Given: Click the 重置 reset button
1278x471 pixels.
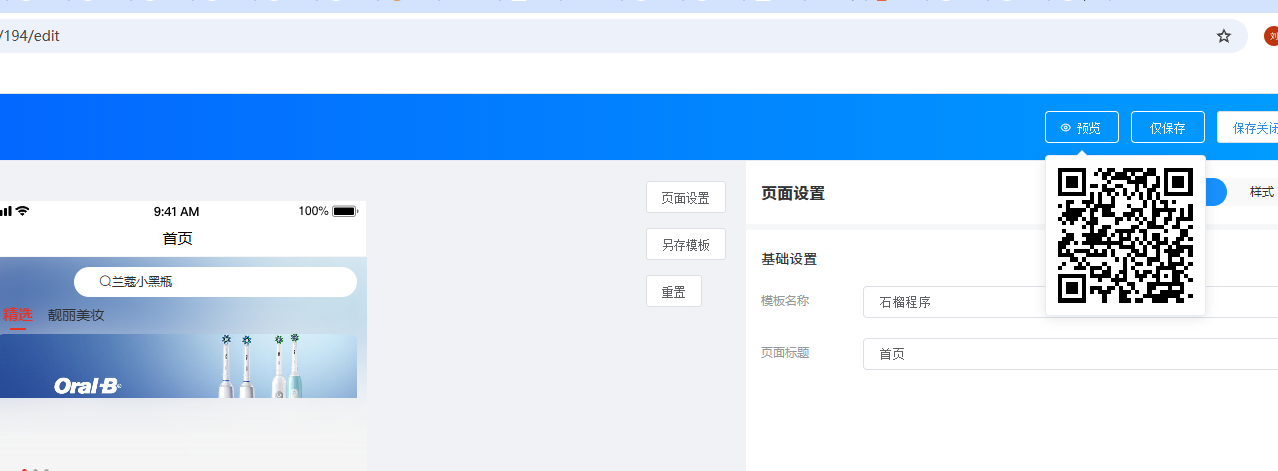Looking at the screenshot, I should 673,291.
